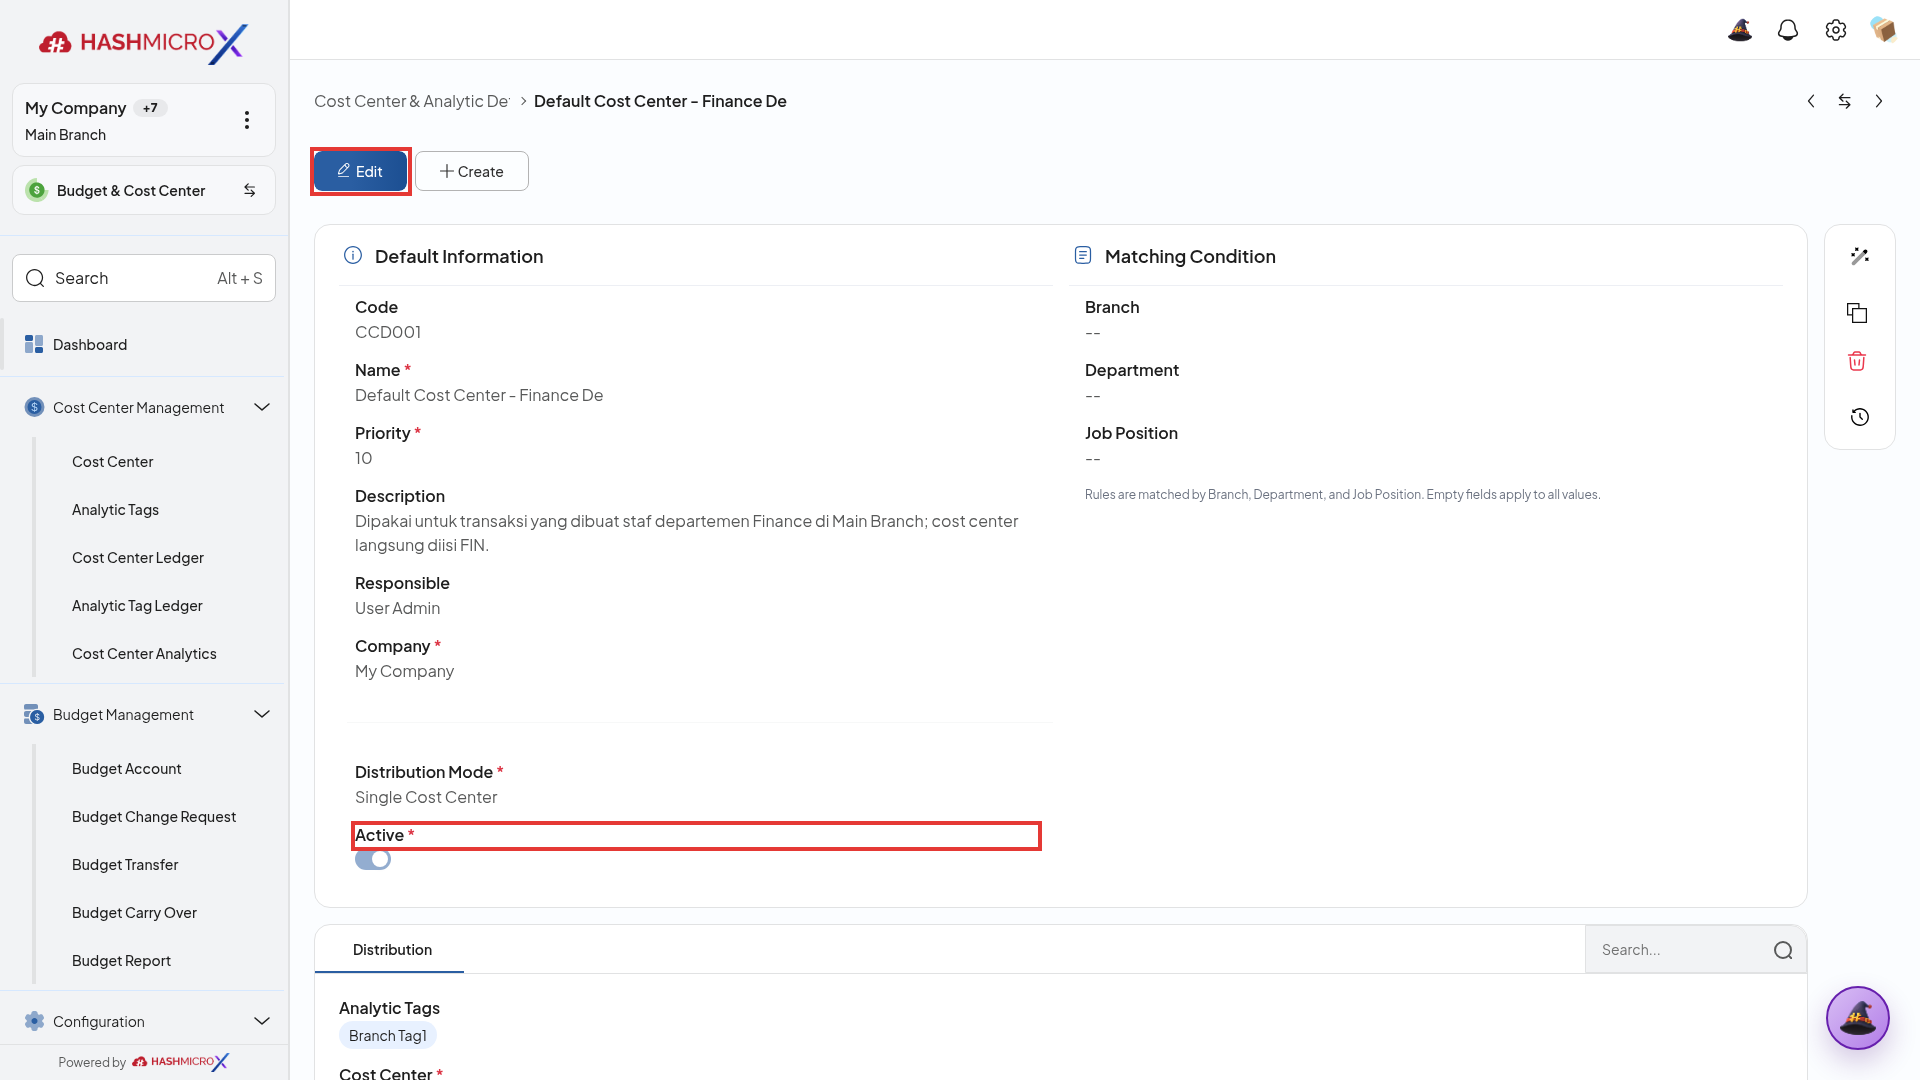Open the floating wizard assistant button
The width and height of the screenshot is (1920, 1080).
pos(1858,1018)
